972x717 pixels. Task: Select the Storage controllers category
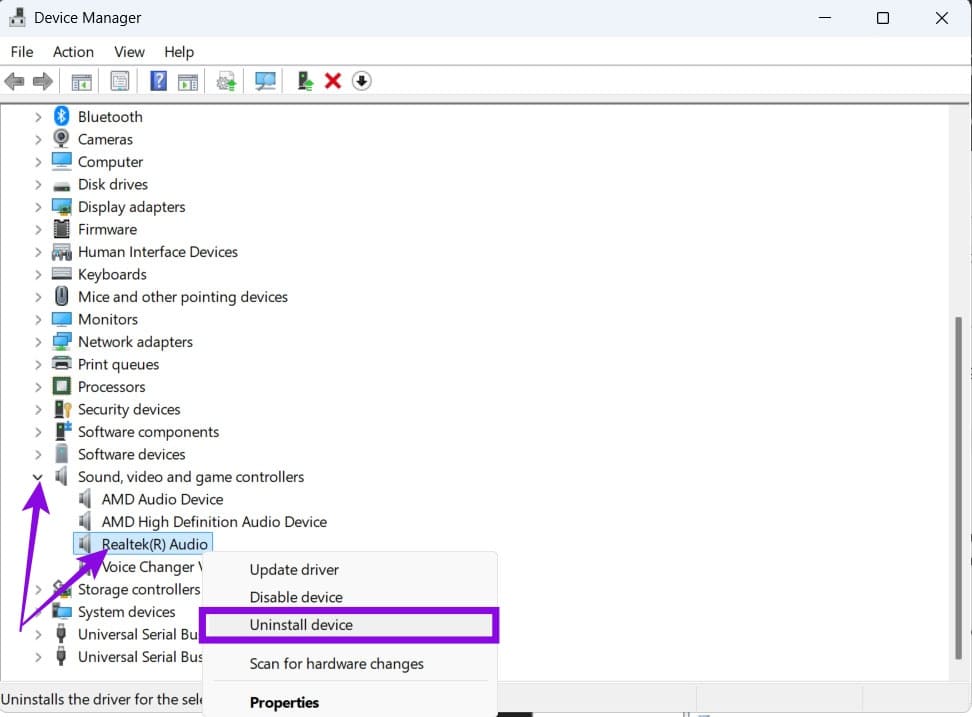(139, 589)
